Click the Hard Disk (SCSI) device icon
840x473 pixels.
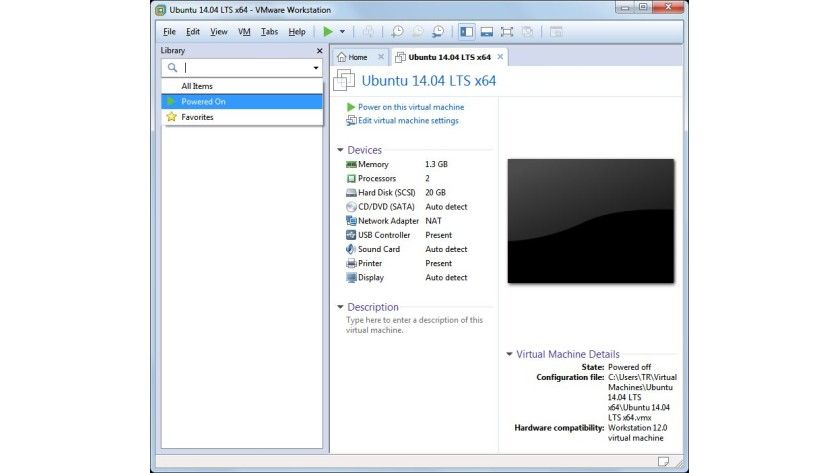point(351,192)
